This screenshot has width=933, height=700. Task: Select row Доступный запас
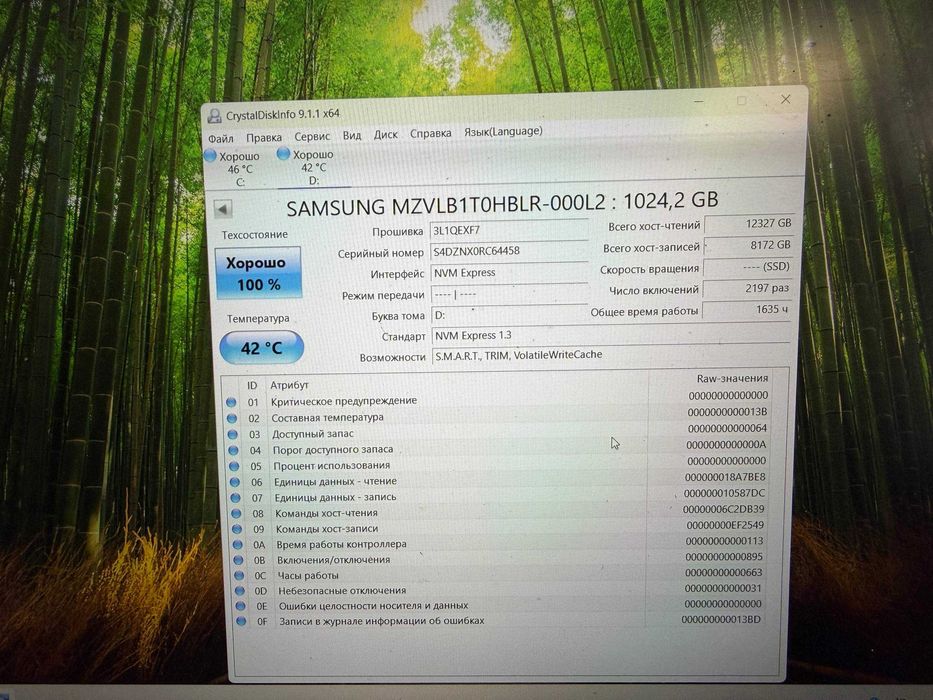click(498, 432)
